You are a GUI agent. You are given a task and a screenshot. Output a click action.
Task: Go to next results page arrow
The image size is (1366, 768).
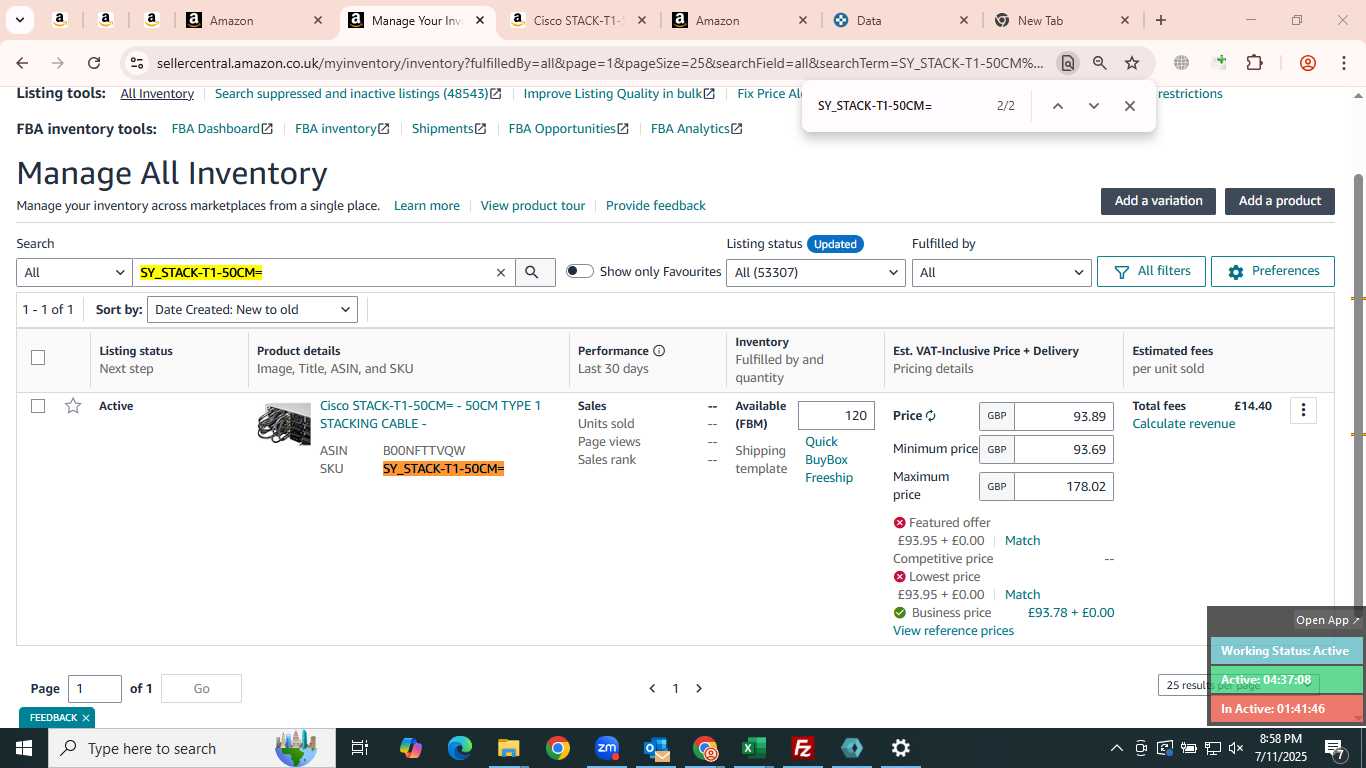point(699,688)
